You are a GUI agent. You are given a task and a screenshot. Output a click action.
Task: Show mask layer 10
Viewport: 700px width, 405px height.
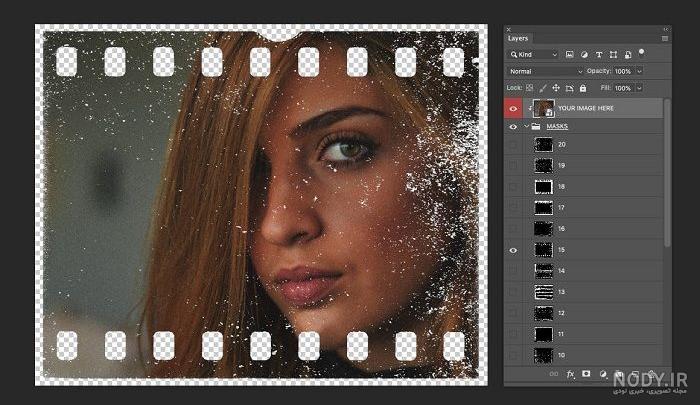513,355
